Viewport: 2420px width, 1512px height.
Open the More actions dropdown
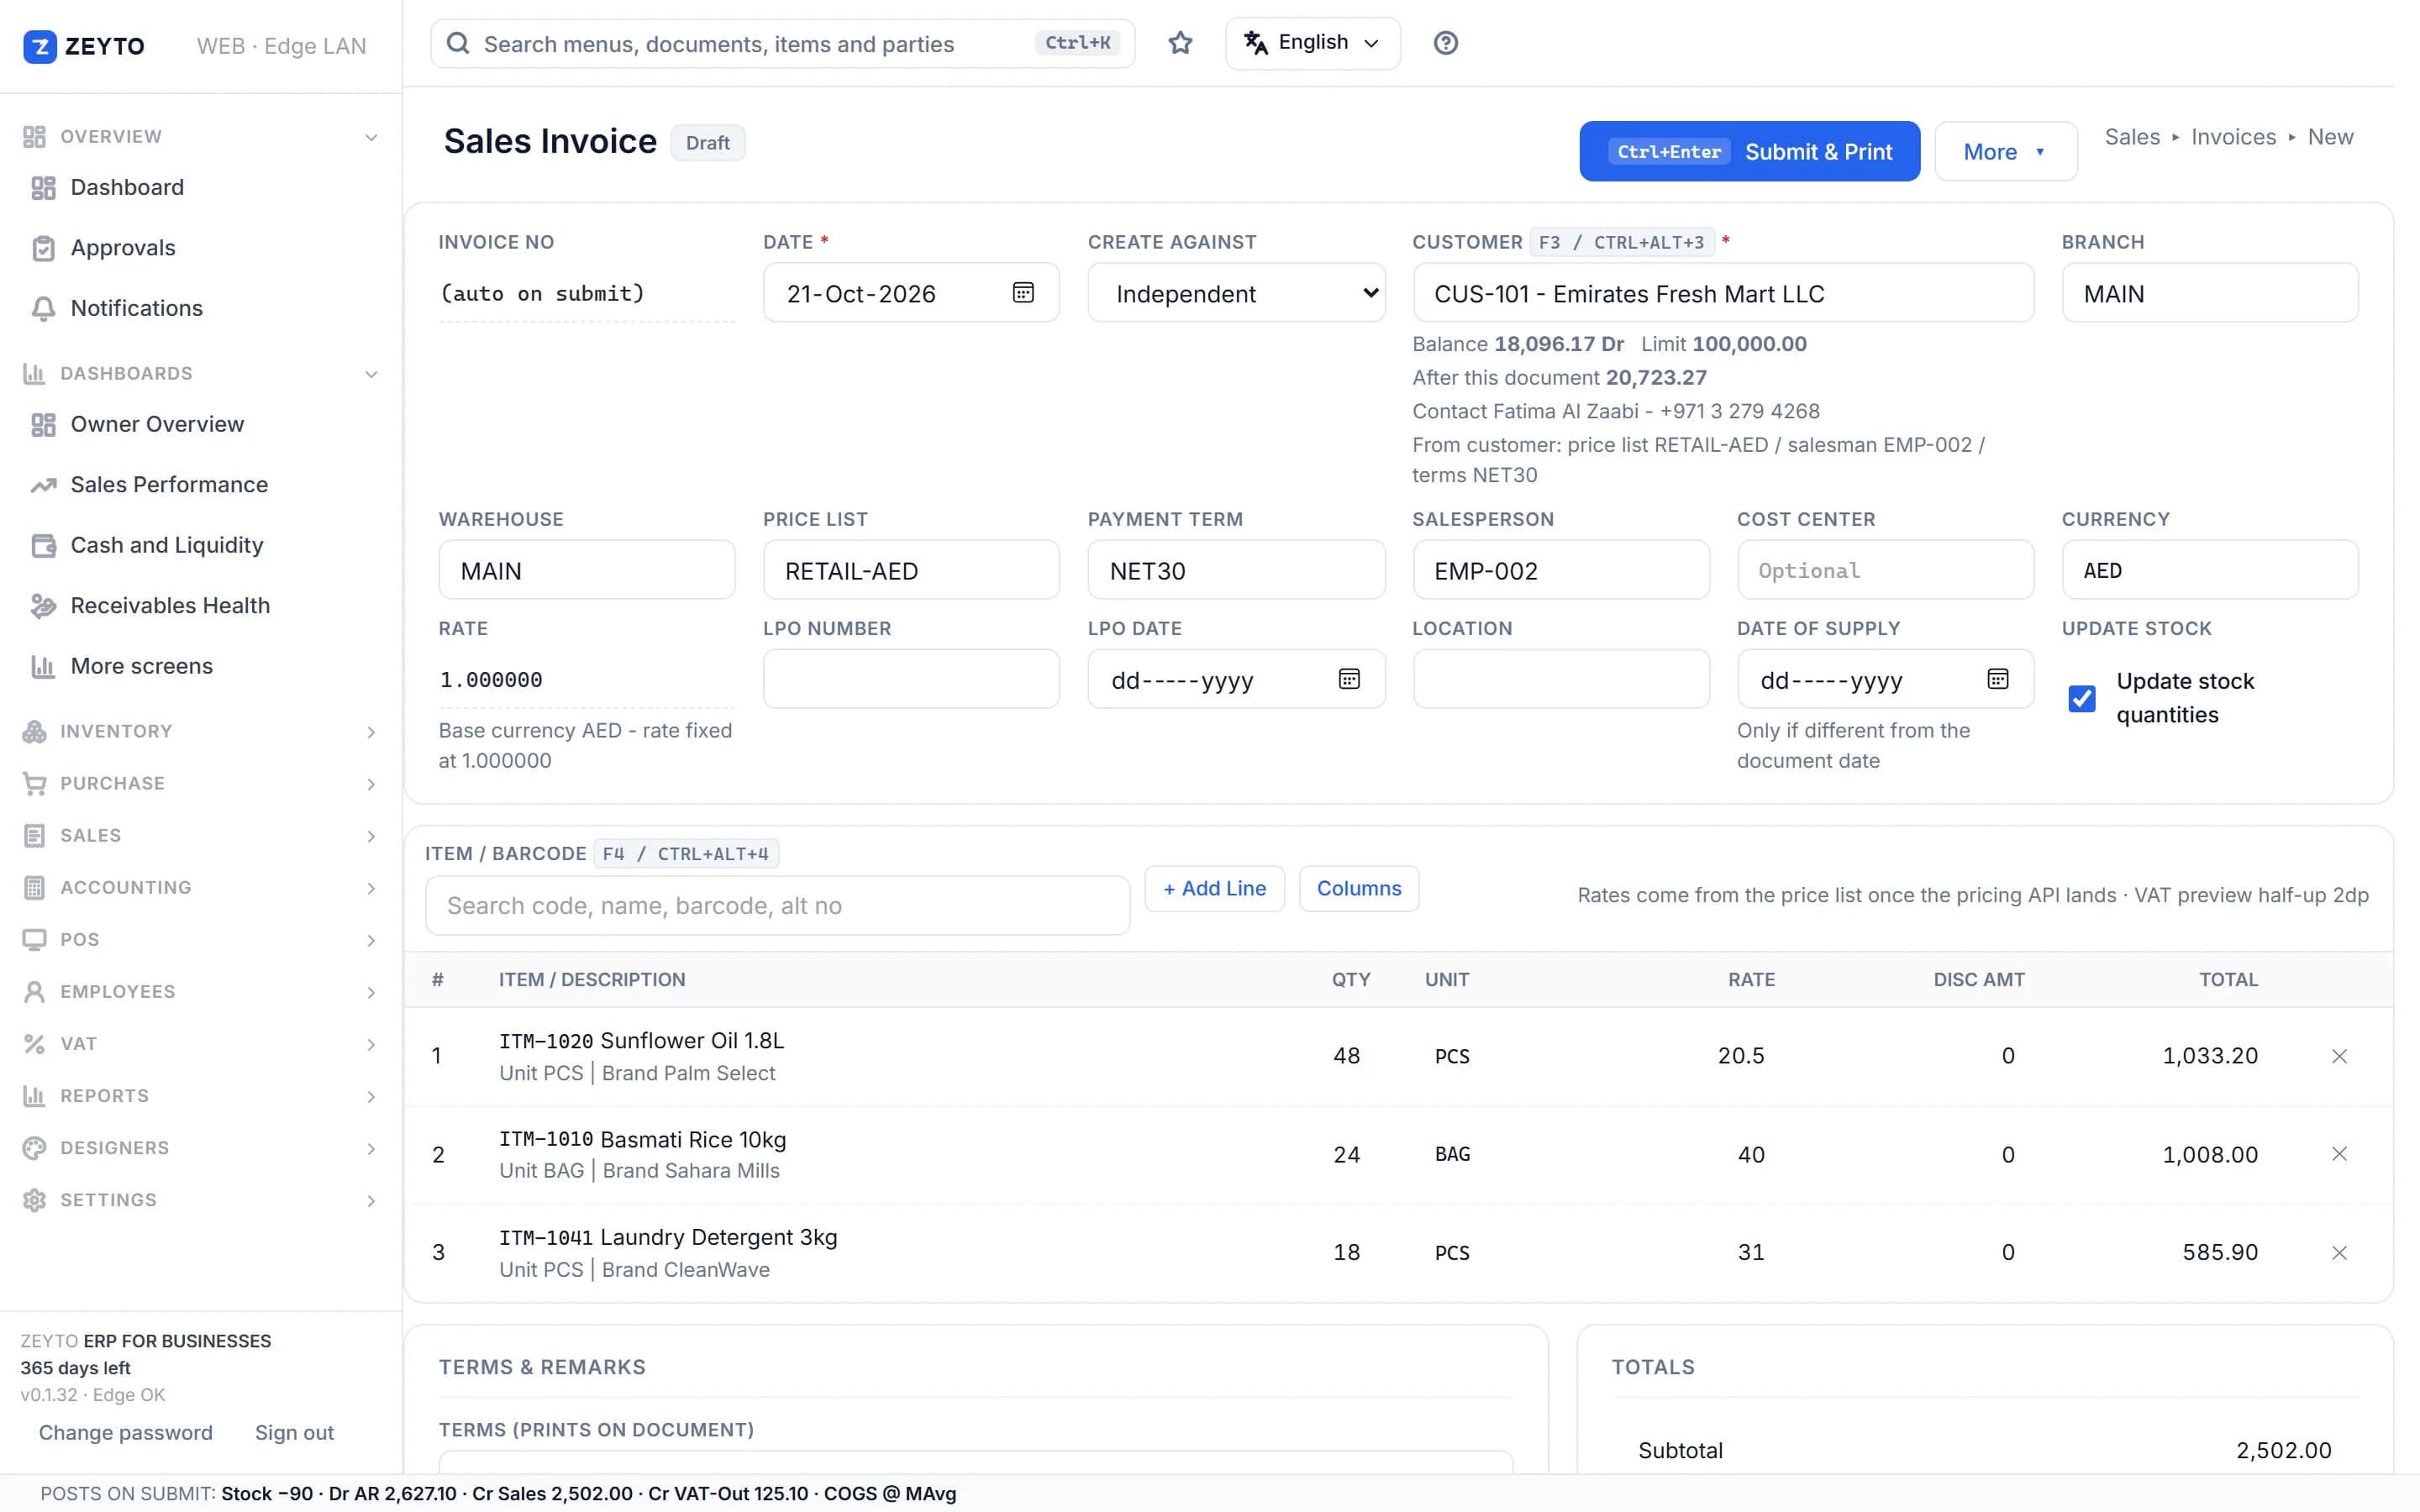point(2005,151)
